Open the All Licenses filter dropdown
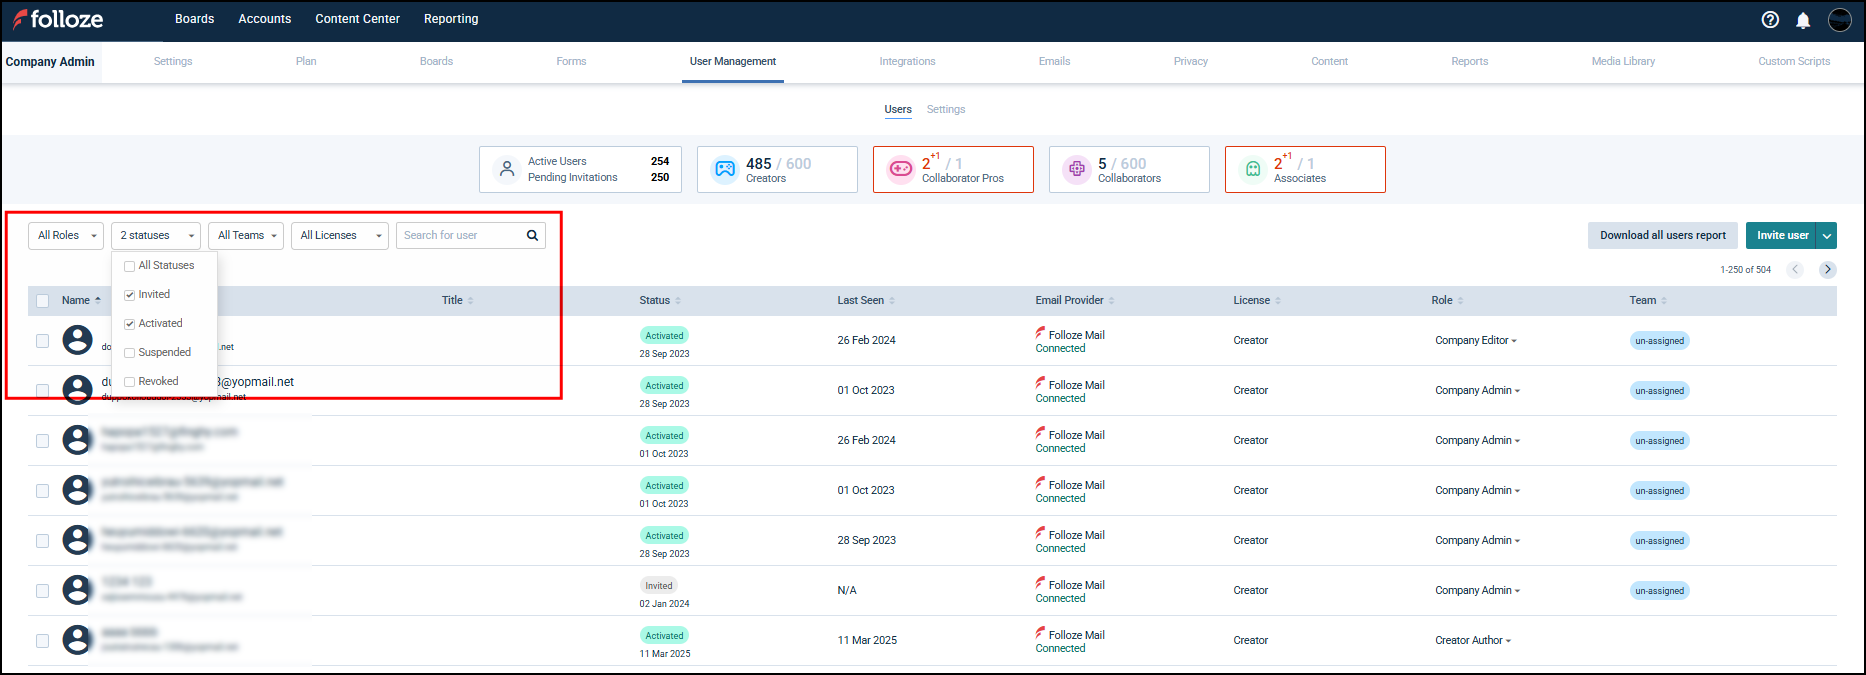The width and height of the screenshot is (1866, 675). [340, 236]
